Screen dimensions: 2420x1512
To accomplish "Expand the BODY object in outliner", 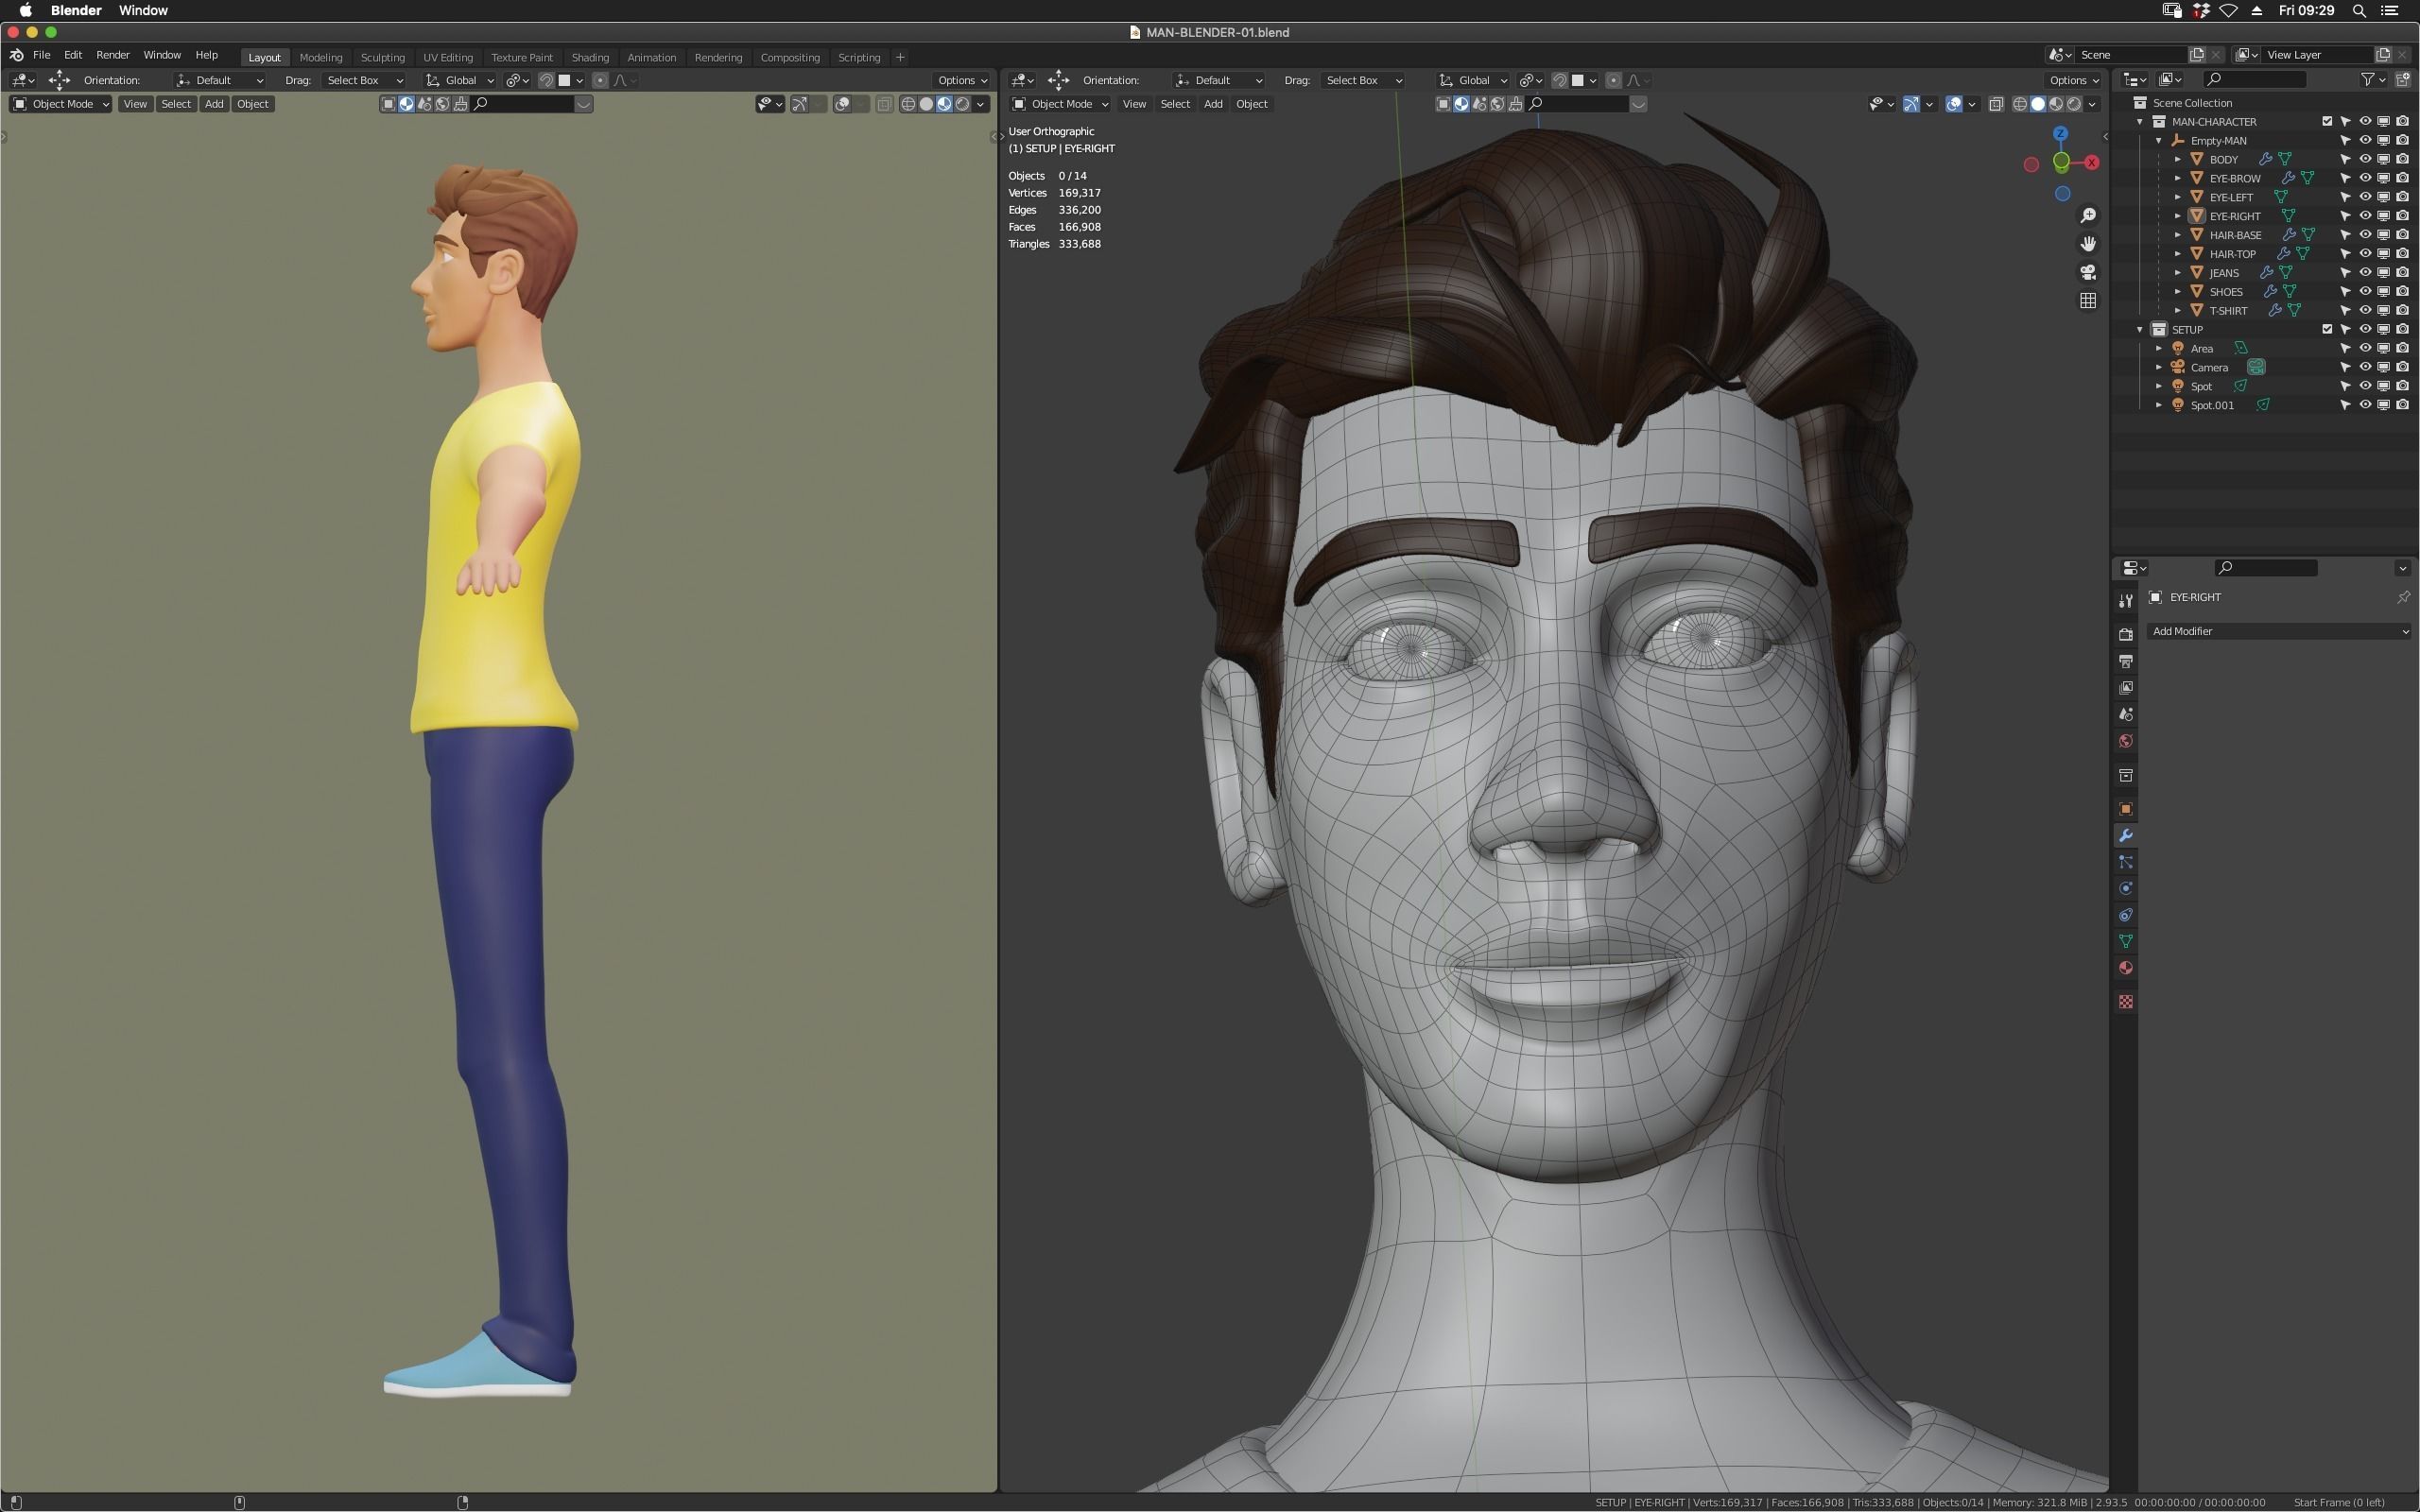I will [2178, 160].
